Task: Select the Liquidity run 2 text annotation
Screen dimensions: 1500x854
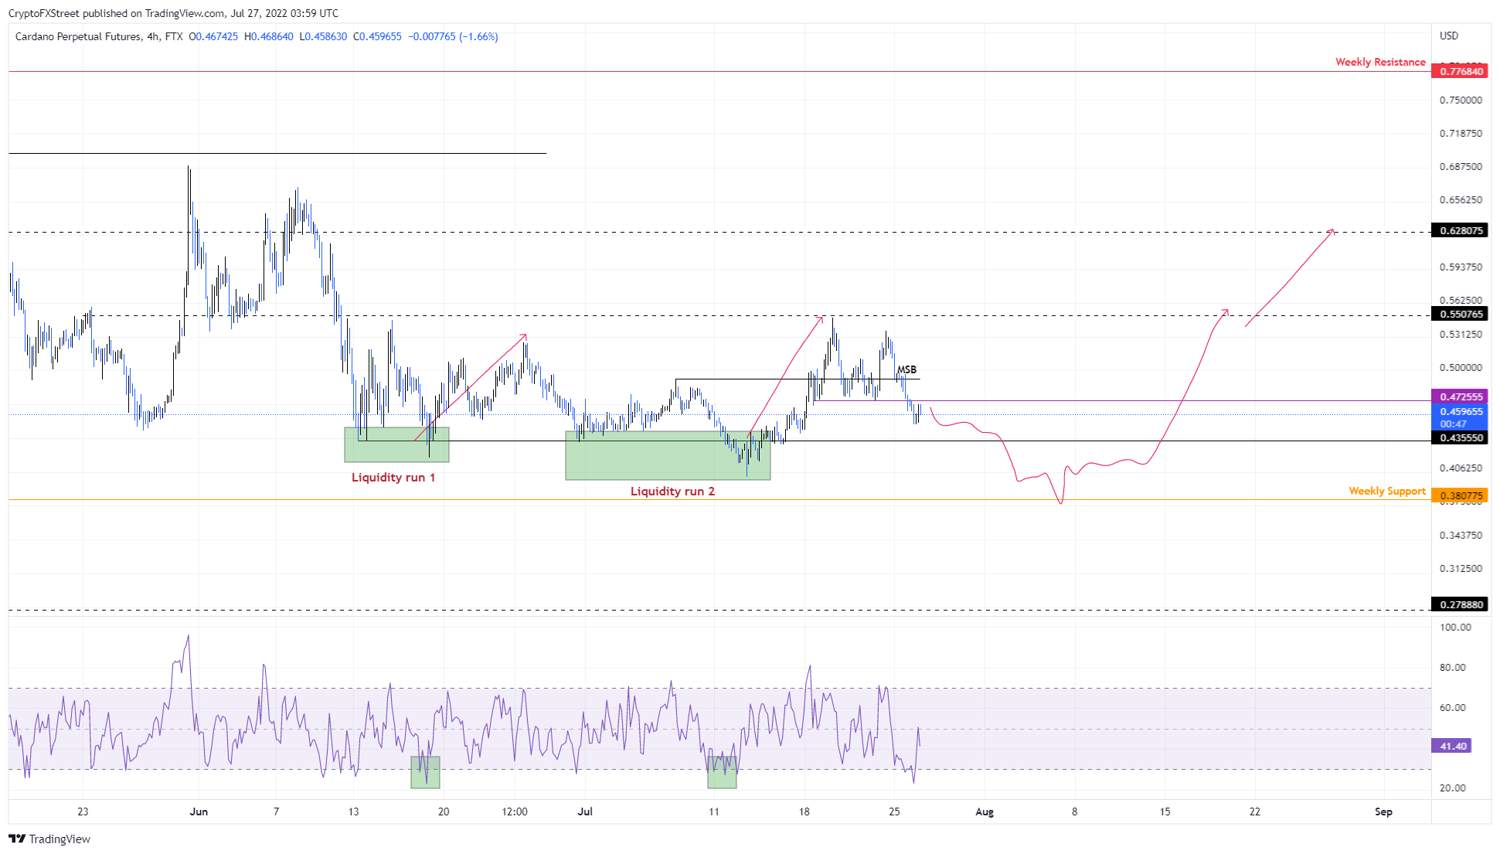Action: tap(672, 492)
